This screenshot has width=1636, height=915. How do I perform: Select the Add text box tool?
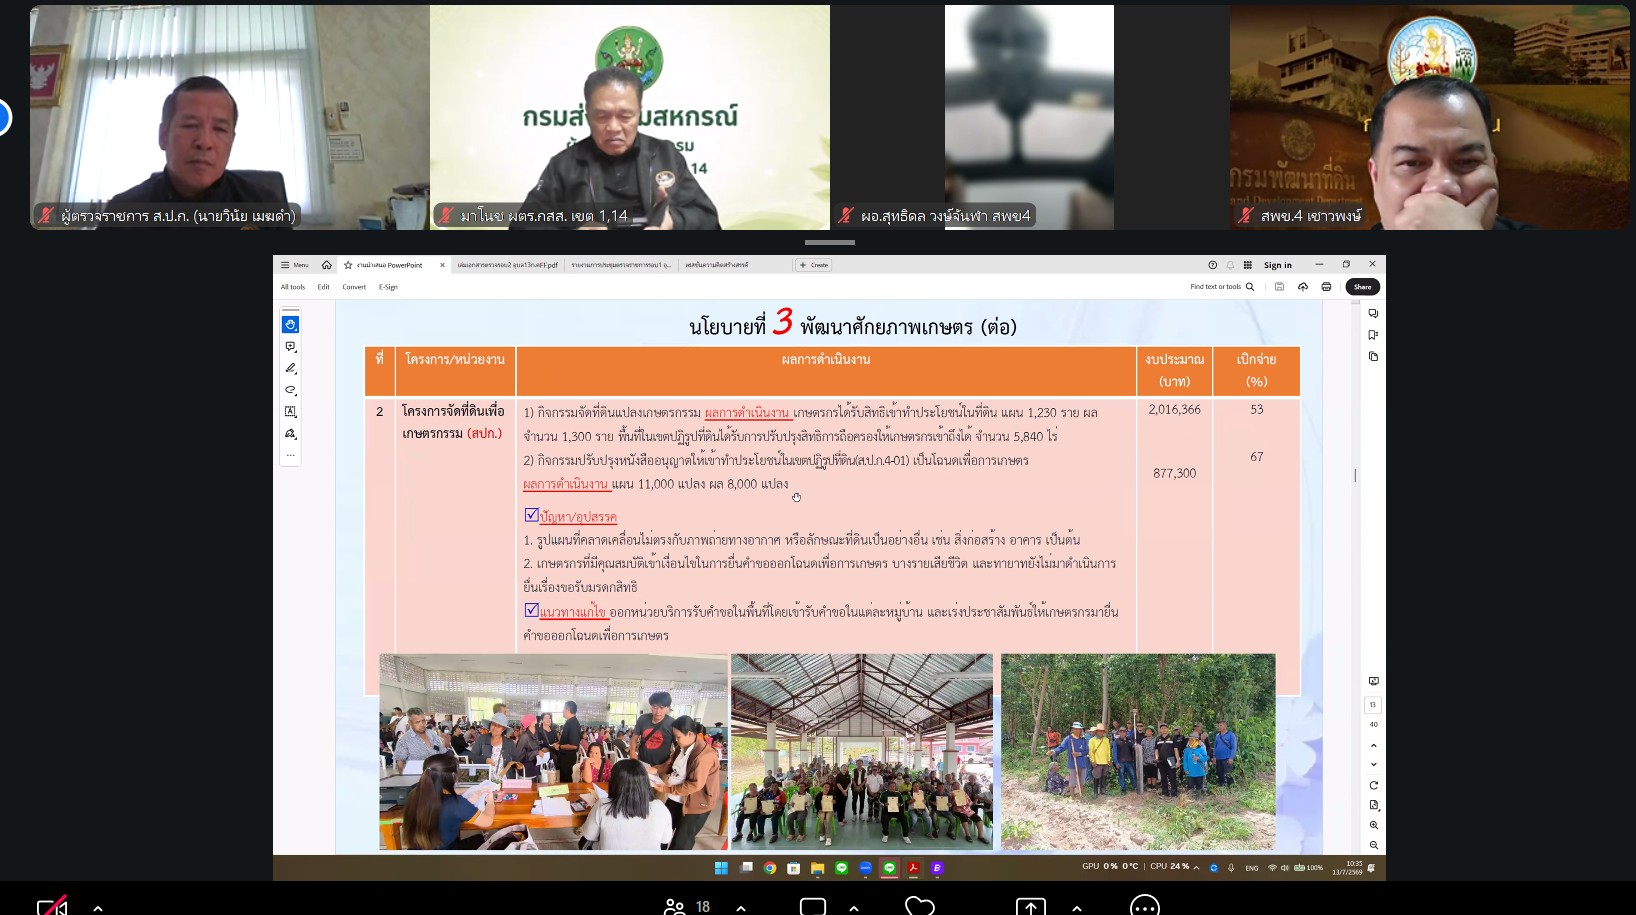(290, 411)
